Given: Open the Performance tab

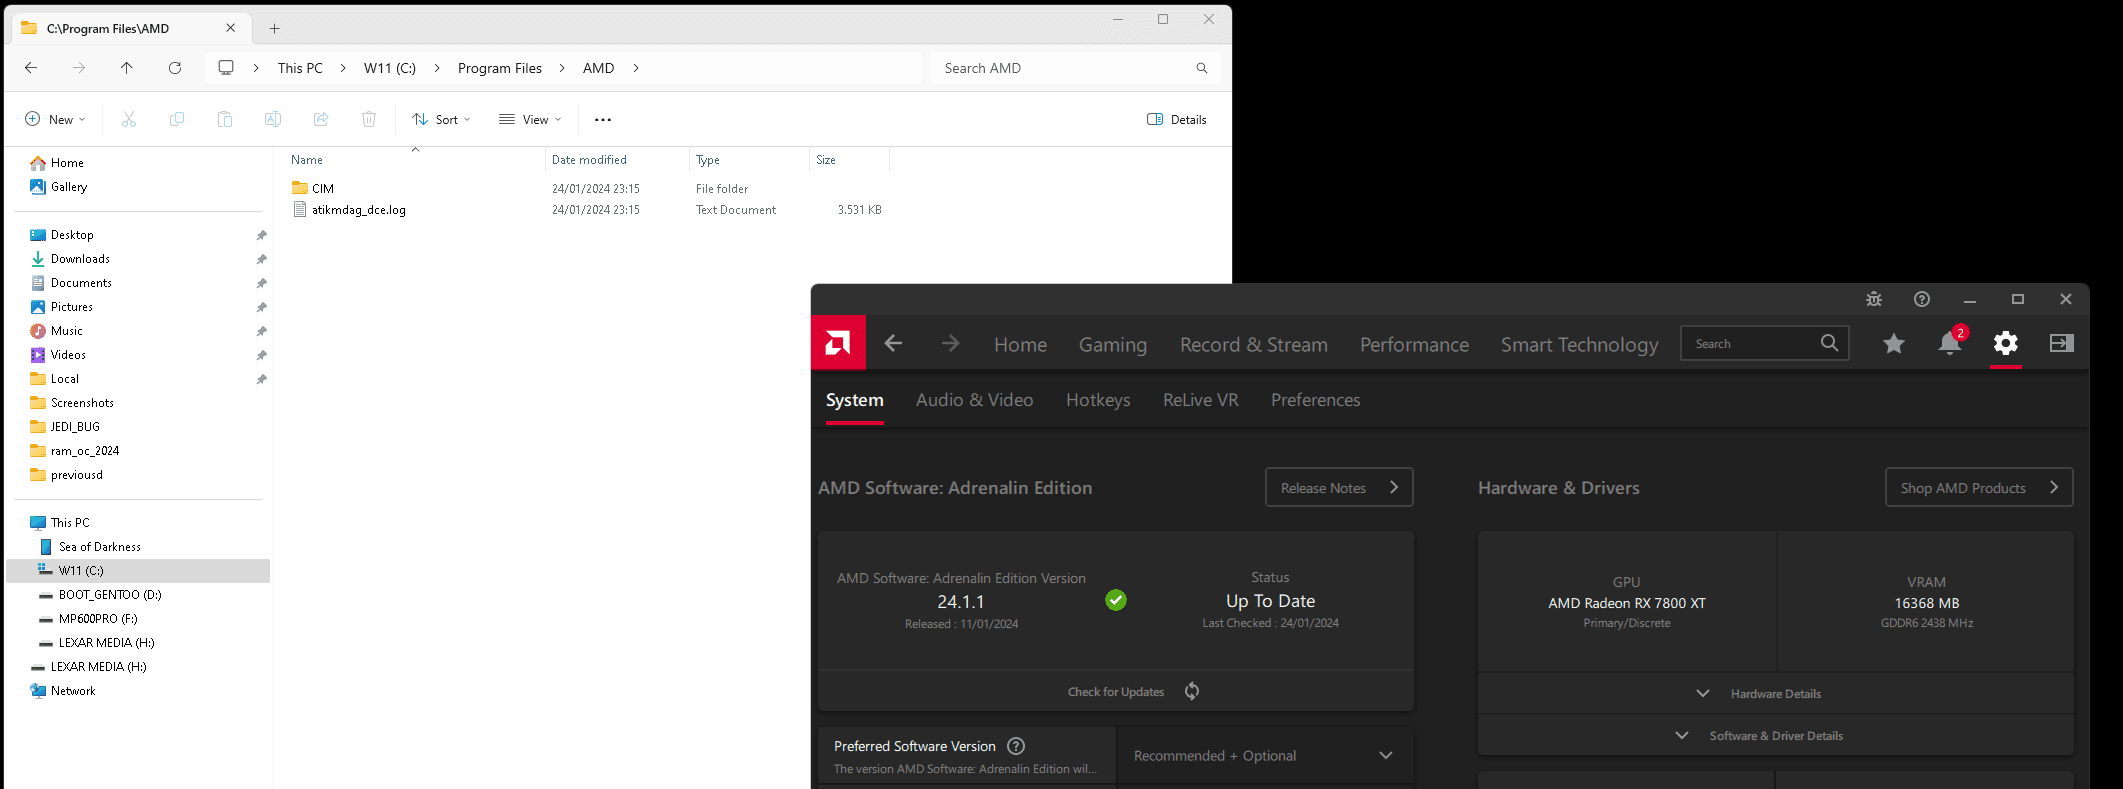Looking at the screenshot, I should [x=1414, y=344].
